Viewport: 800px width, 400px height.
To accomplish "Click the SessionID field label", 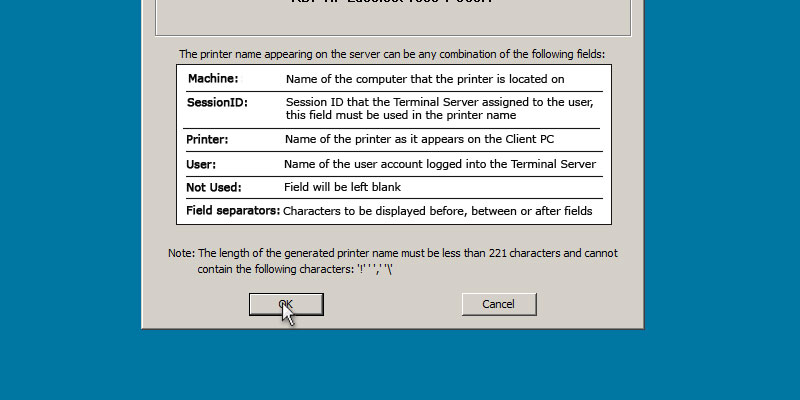I will tap(217, 102).
